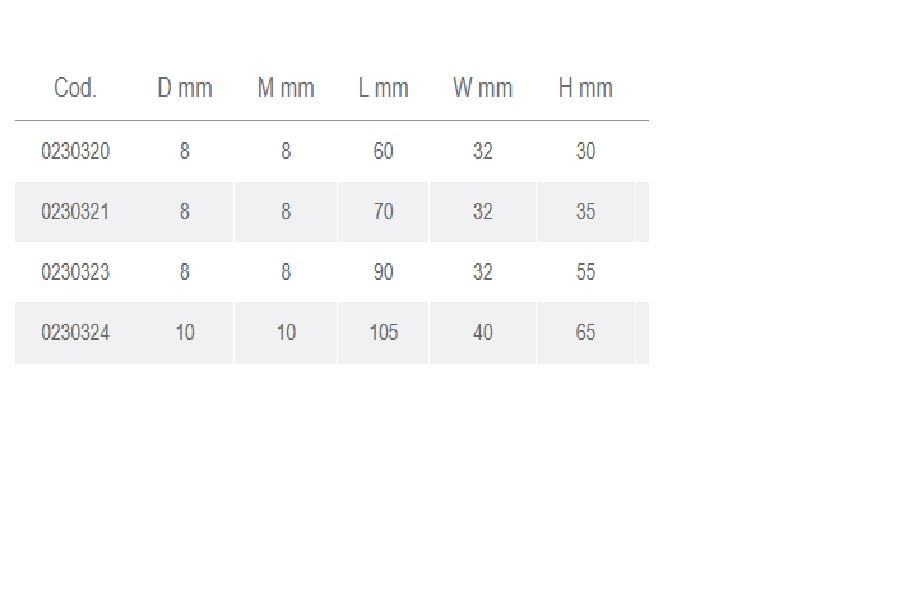Click the H mm value 55

click(x=585, y=272)
